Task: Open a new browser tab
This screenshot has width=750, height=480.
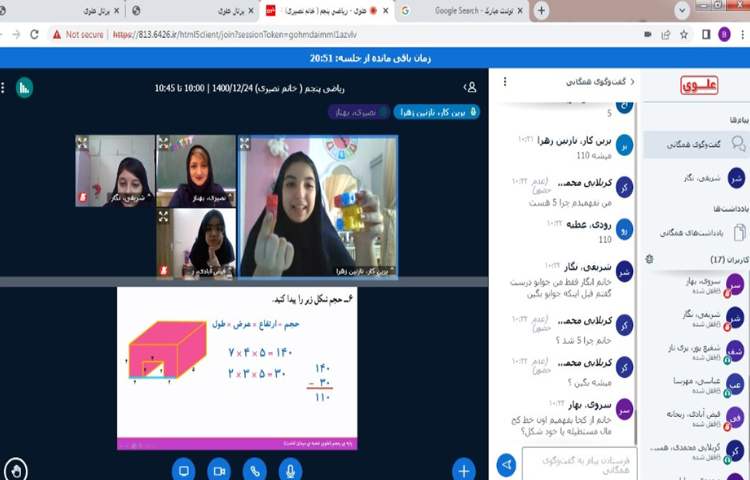Action: click(541, 11)
